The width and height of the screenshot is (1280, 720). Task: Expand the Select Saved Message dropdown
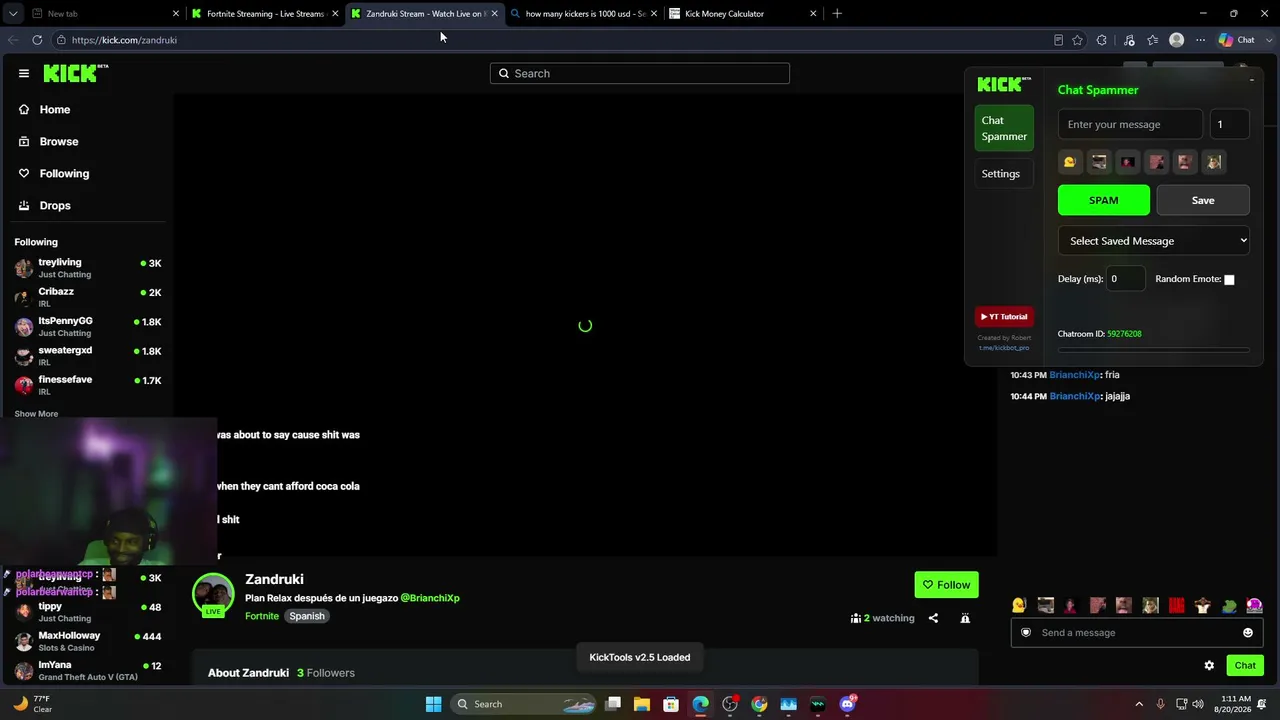click(1154, 241)
